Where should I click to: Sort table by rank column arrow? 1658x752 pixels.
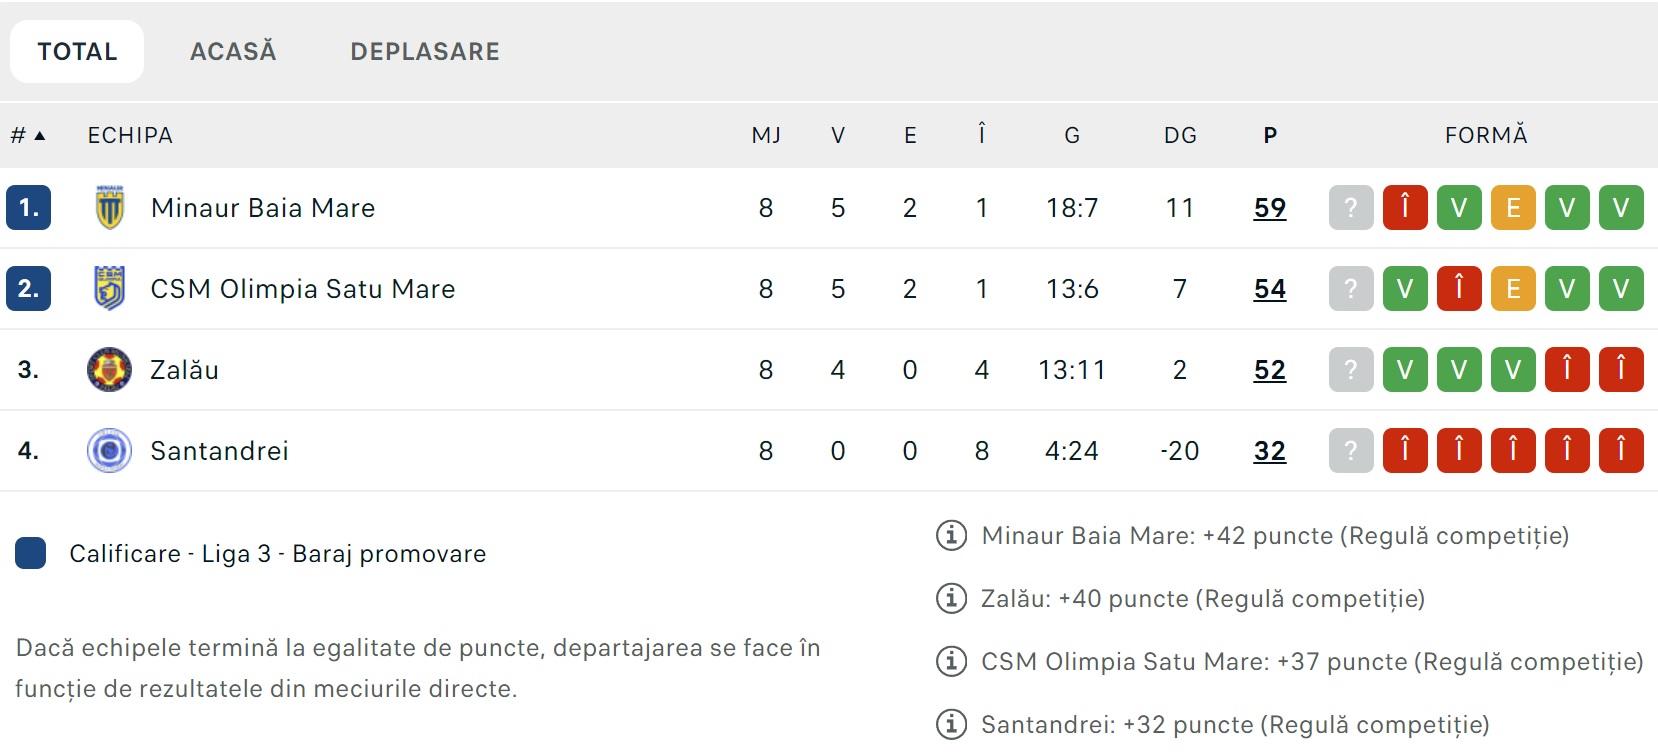point(39,136)
